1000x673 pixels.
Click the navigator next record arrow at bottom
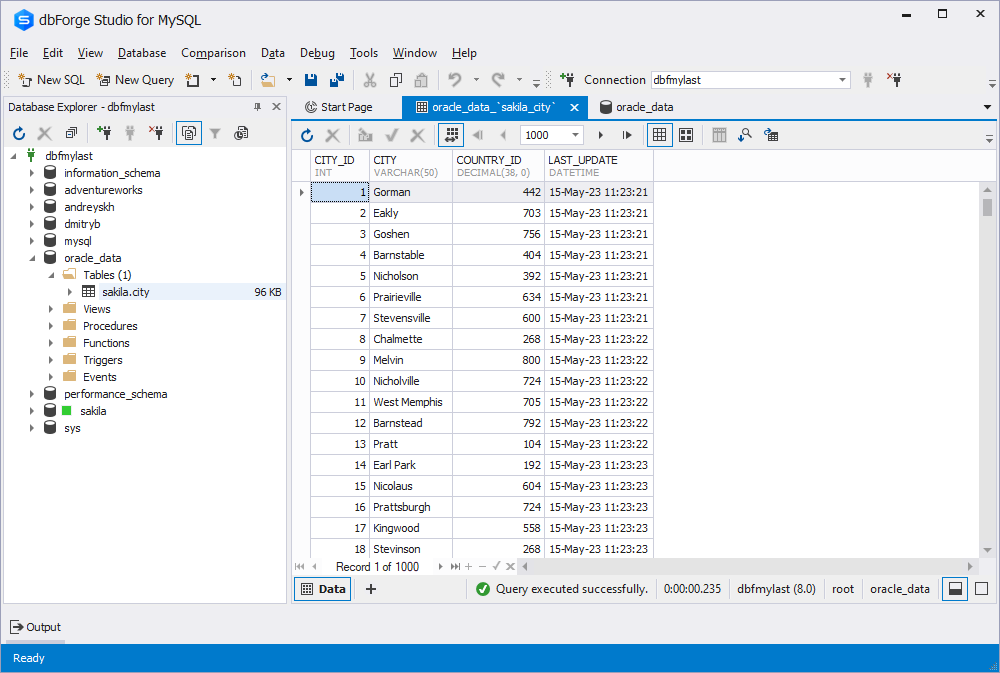(x=440, y=566)
